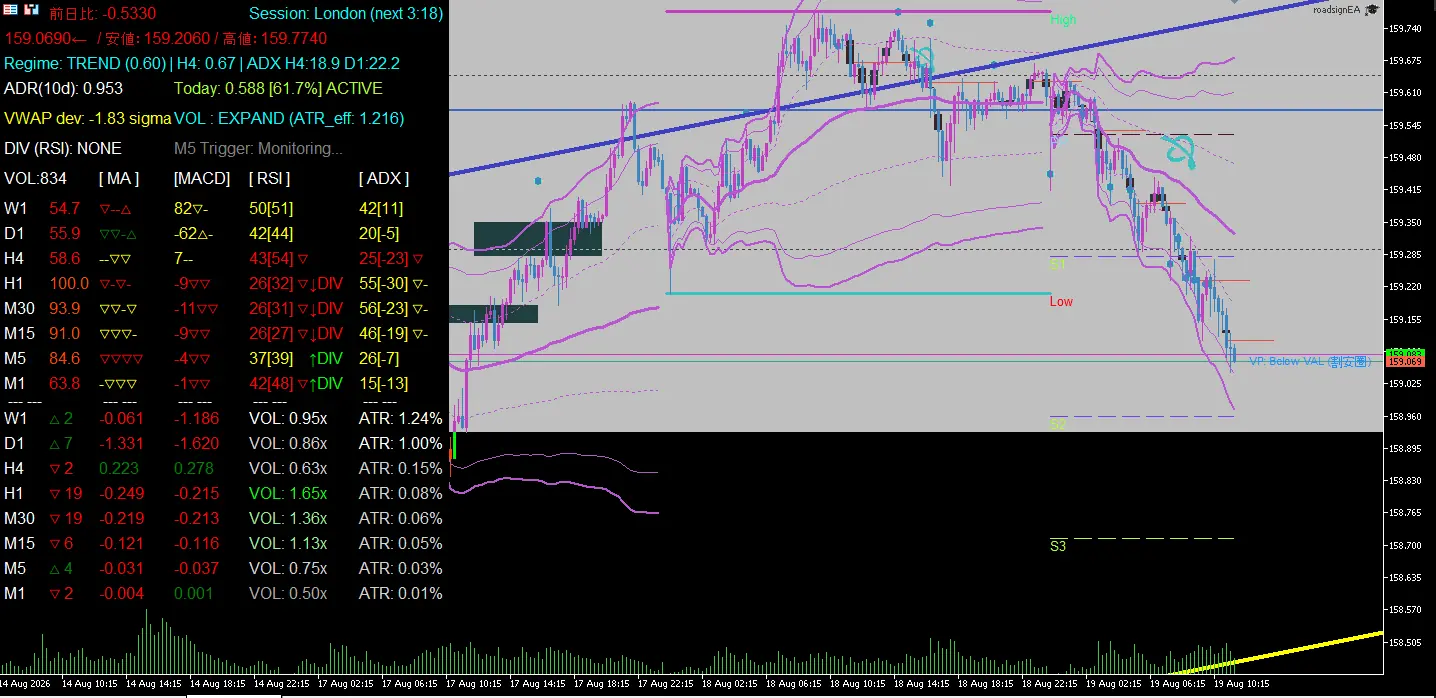
Task: Click the [ RSI ] column header
Action: pos(270,178)
